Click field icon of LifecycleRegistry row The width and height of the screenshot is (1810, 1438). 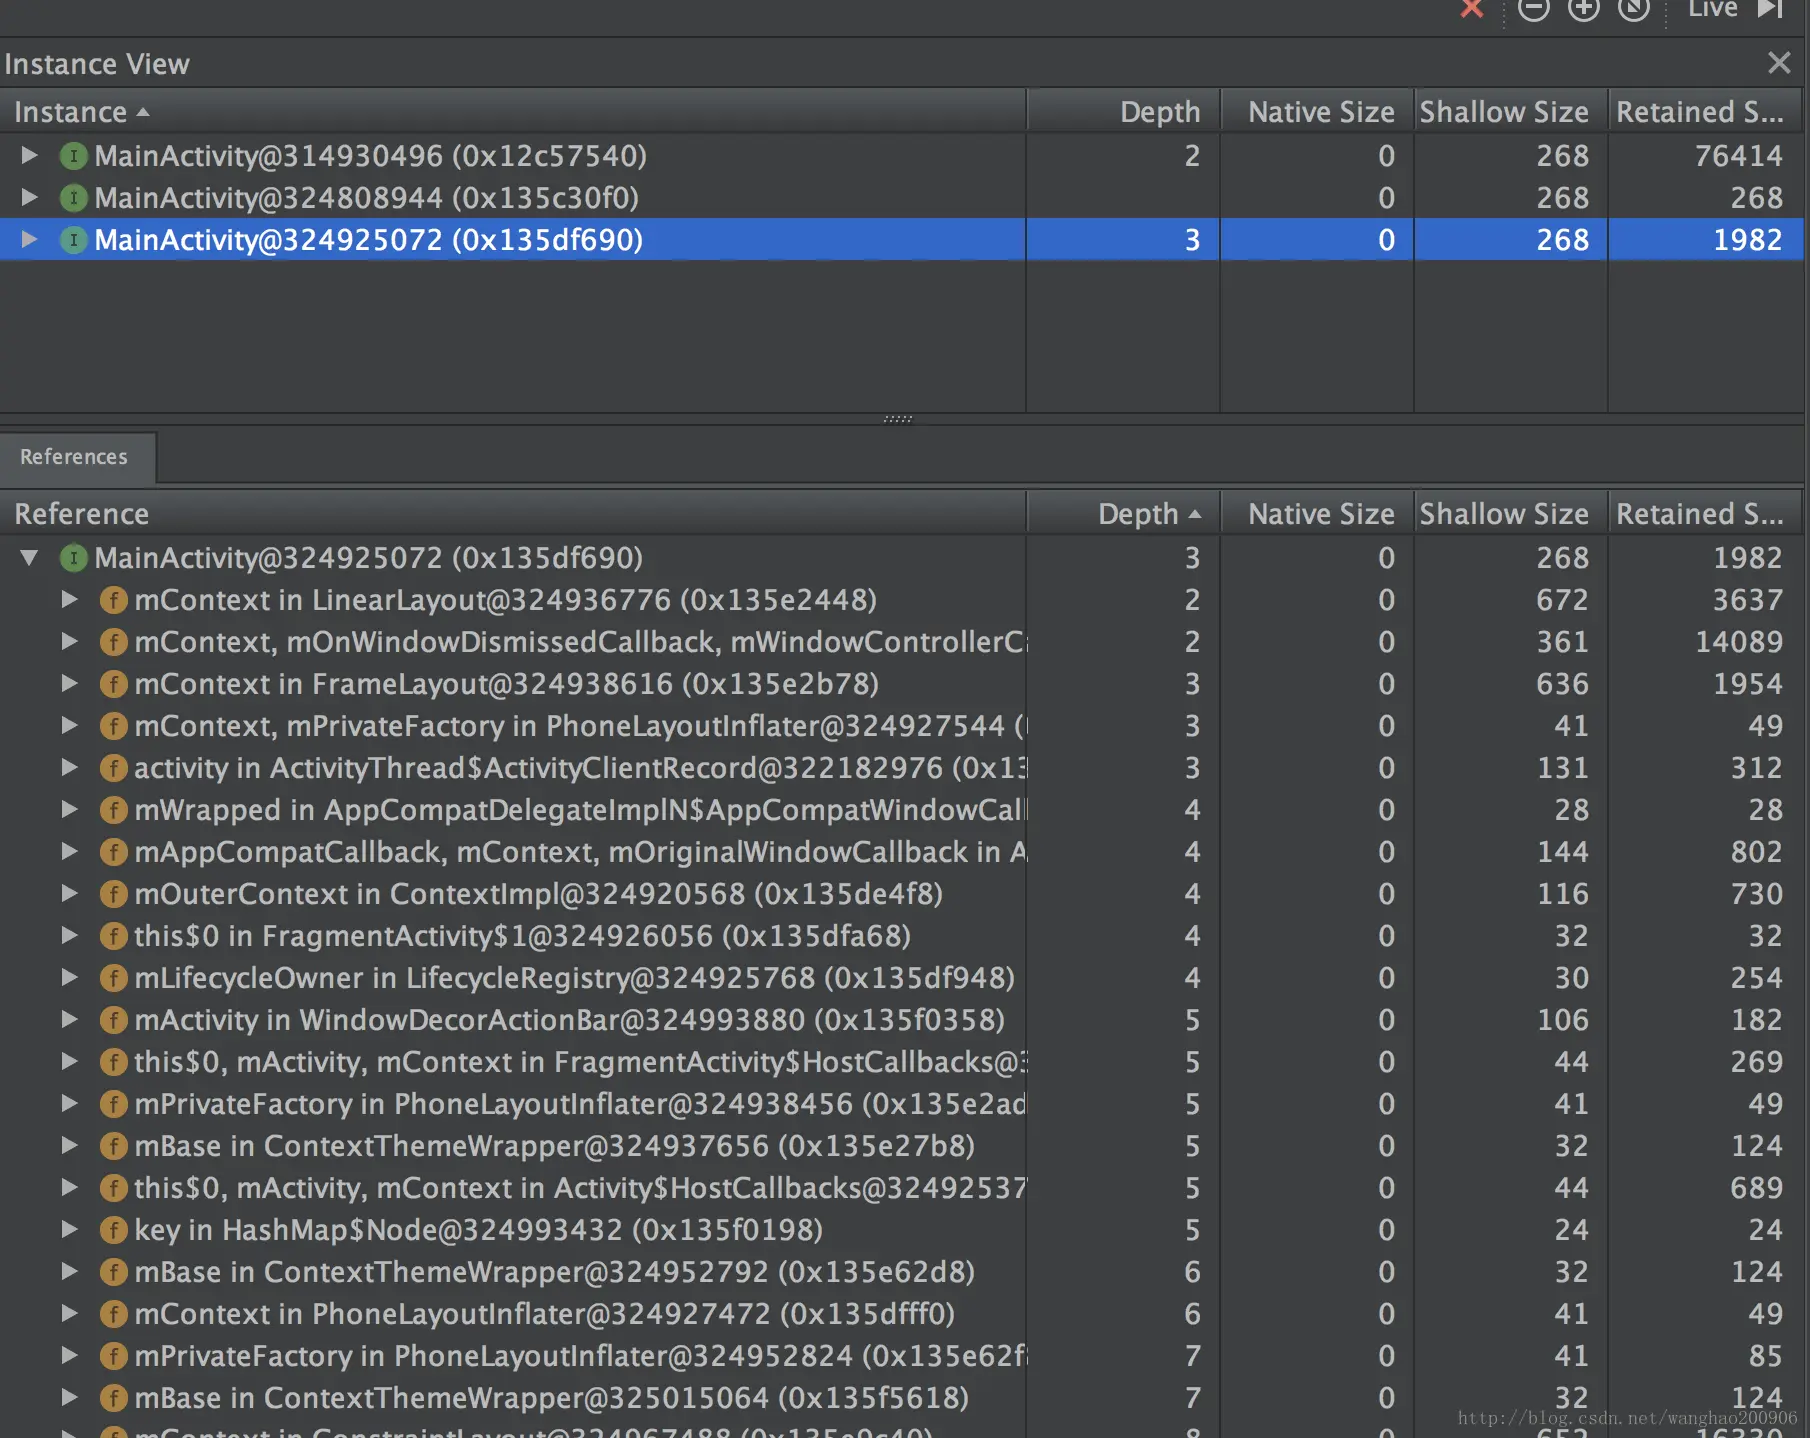tap(114, 978)
